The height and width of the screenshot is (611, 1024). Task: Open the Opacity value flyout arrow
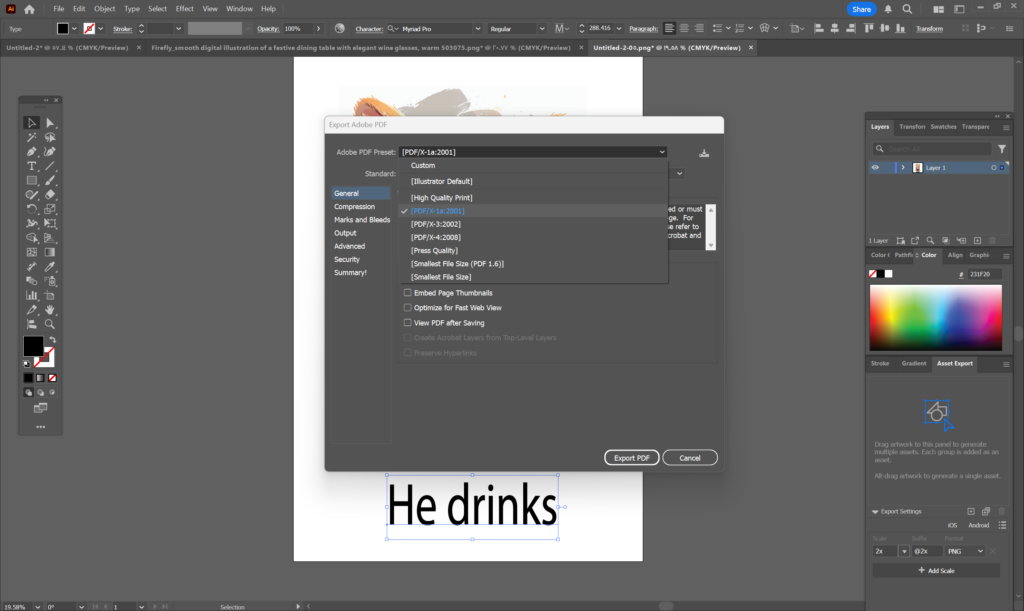tap(318, 29)
